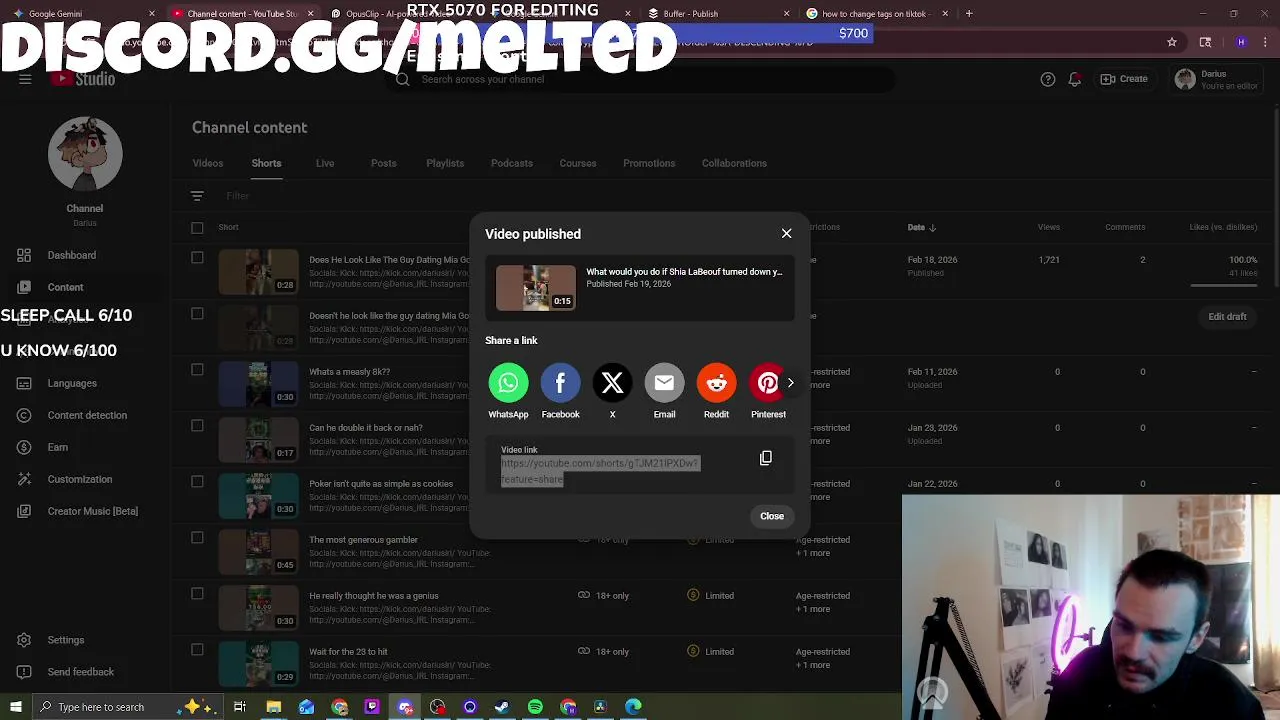This screenshot has width=1280, height=720.
Task: Switch to the Courses tab
Action: pos(578,163)
